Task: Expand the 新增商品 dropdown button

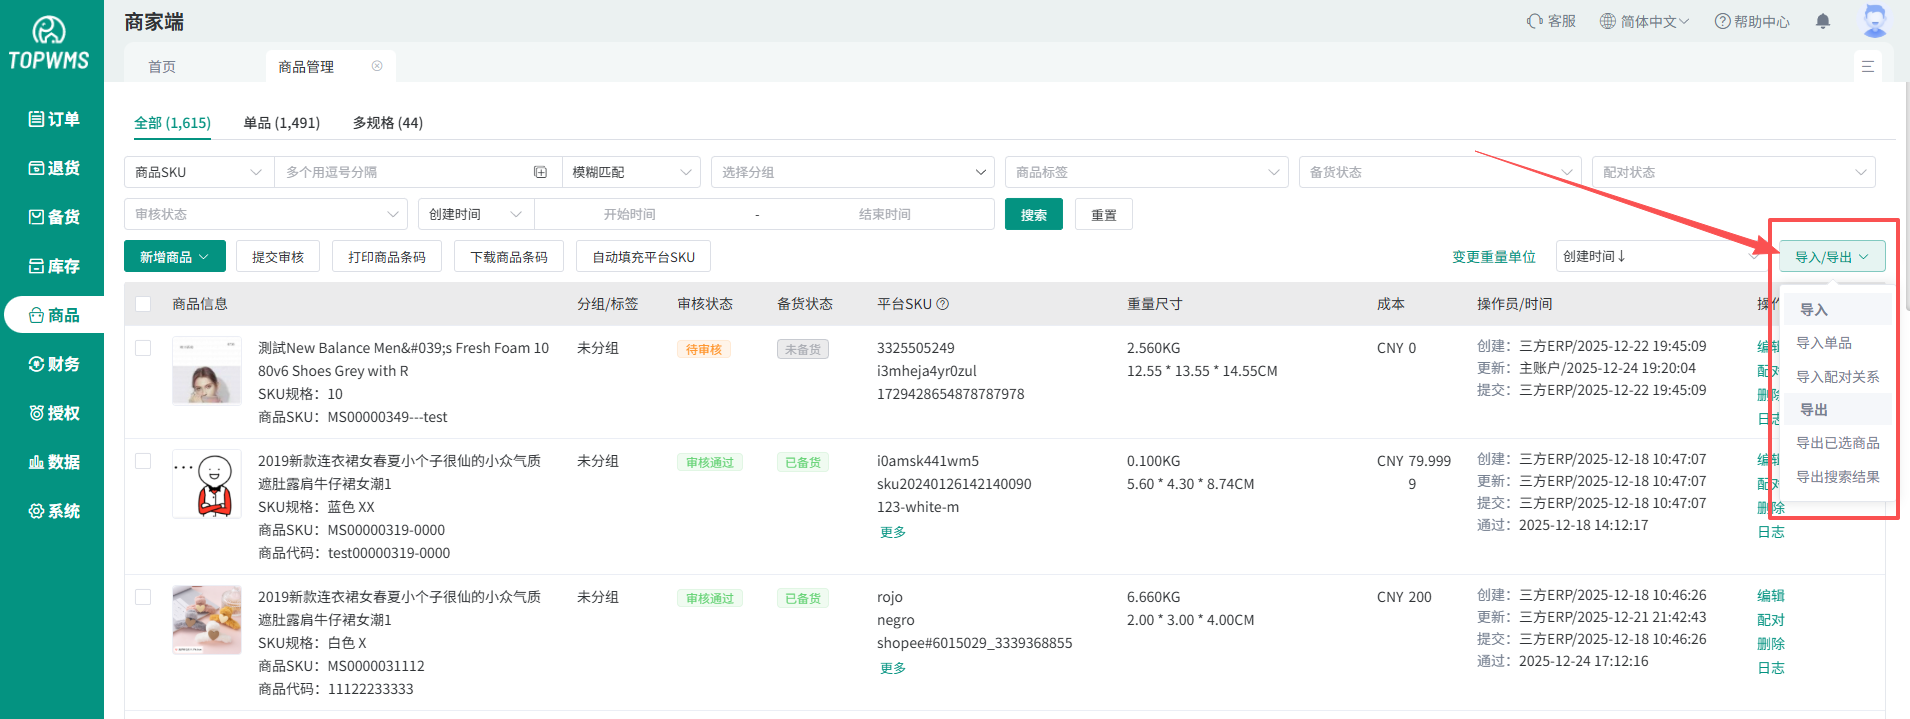Action: [x=174, y=257]
